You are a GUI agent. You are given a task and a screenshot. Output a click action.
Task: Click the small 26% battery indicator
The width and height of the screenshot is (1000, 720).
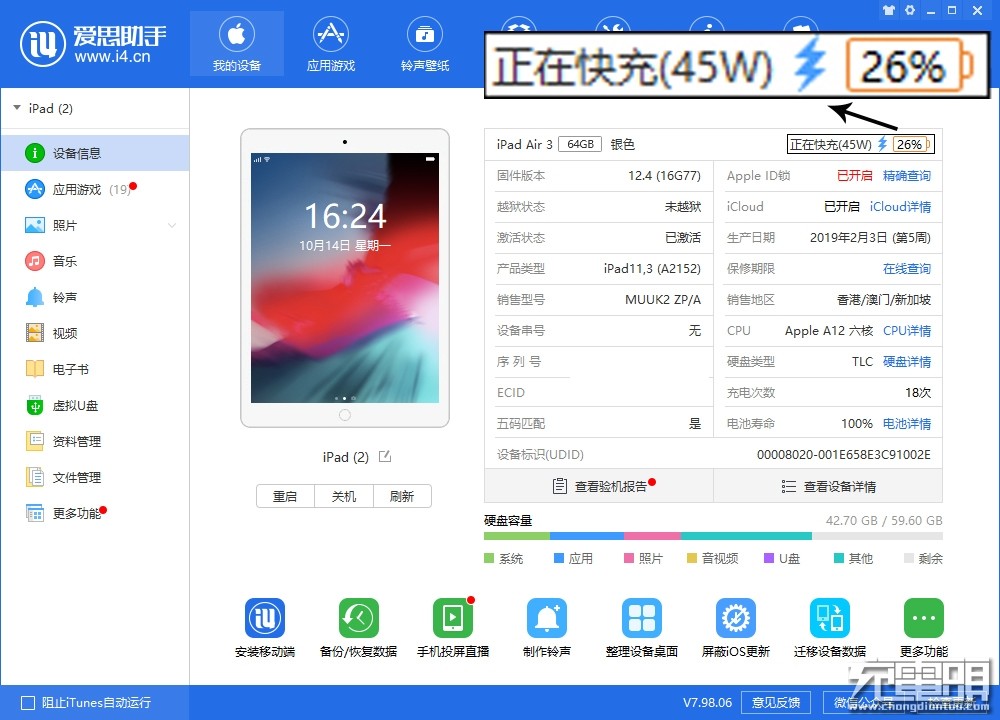[x=912, y=144]
